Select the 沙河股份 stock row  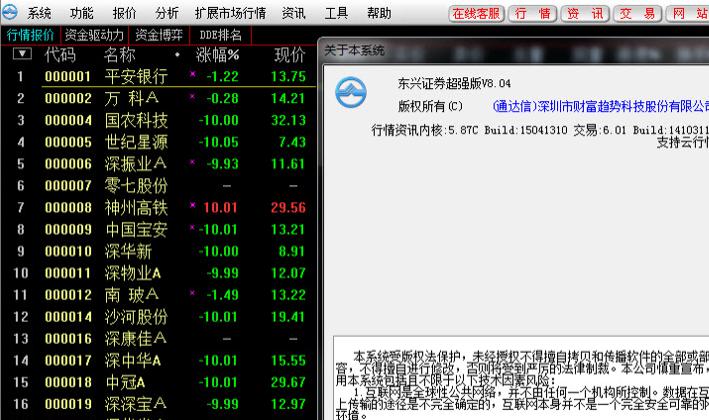[x=158, y=316]
